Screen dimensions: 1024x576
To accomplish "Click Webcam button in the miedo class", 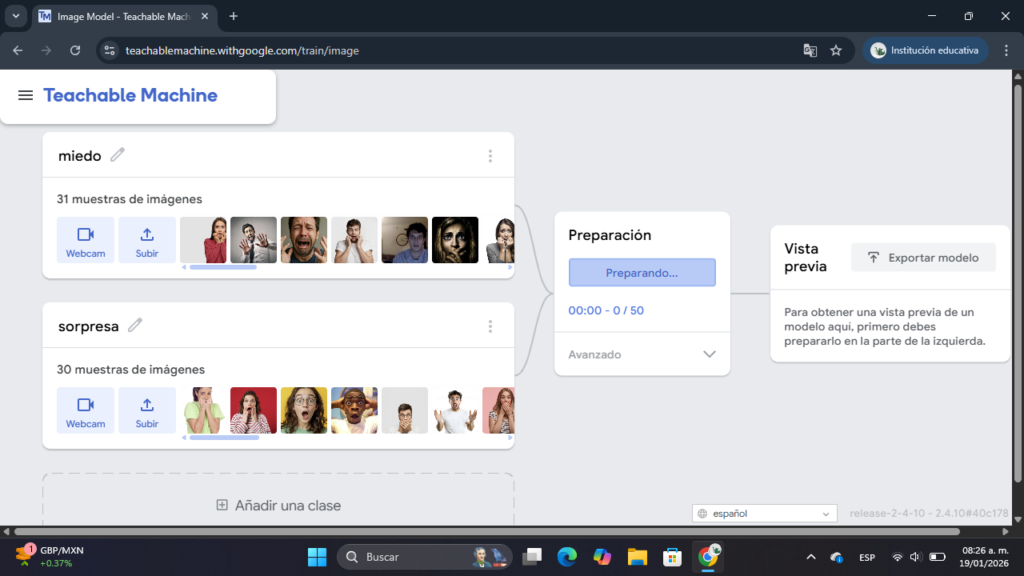I will (86, 240).
